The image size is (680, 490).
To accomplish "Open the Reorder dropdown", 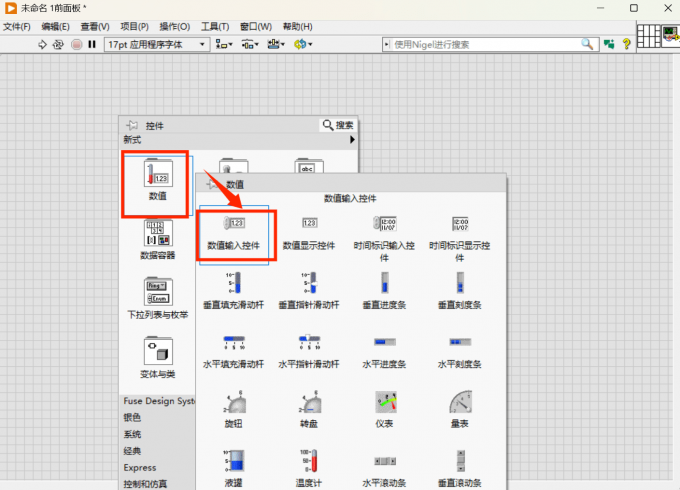I will click(x=303, y=44).
